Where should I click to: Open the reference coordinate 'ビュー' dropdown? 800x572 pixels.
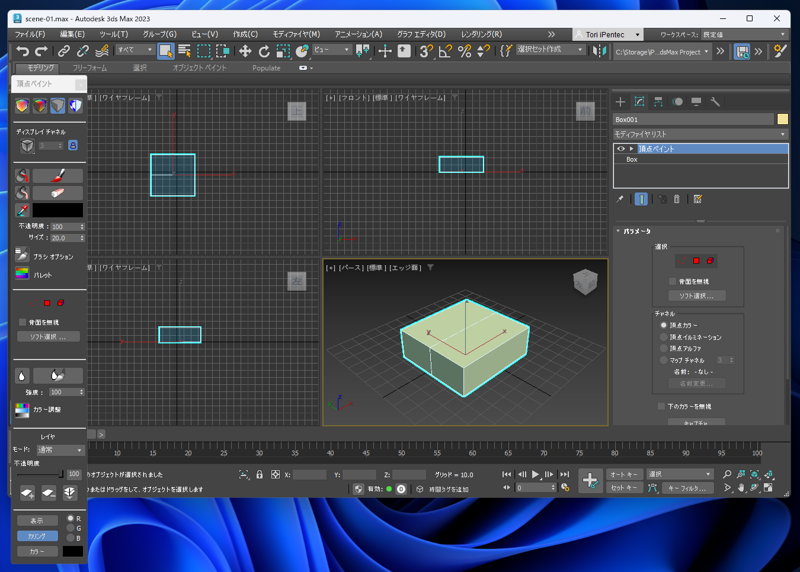[x=332, y=49]
